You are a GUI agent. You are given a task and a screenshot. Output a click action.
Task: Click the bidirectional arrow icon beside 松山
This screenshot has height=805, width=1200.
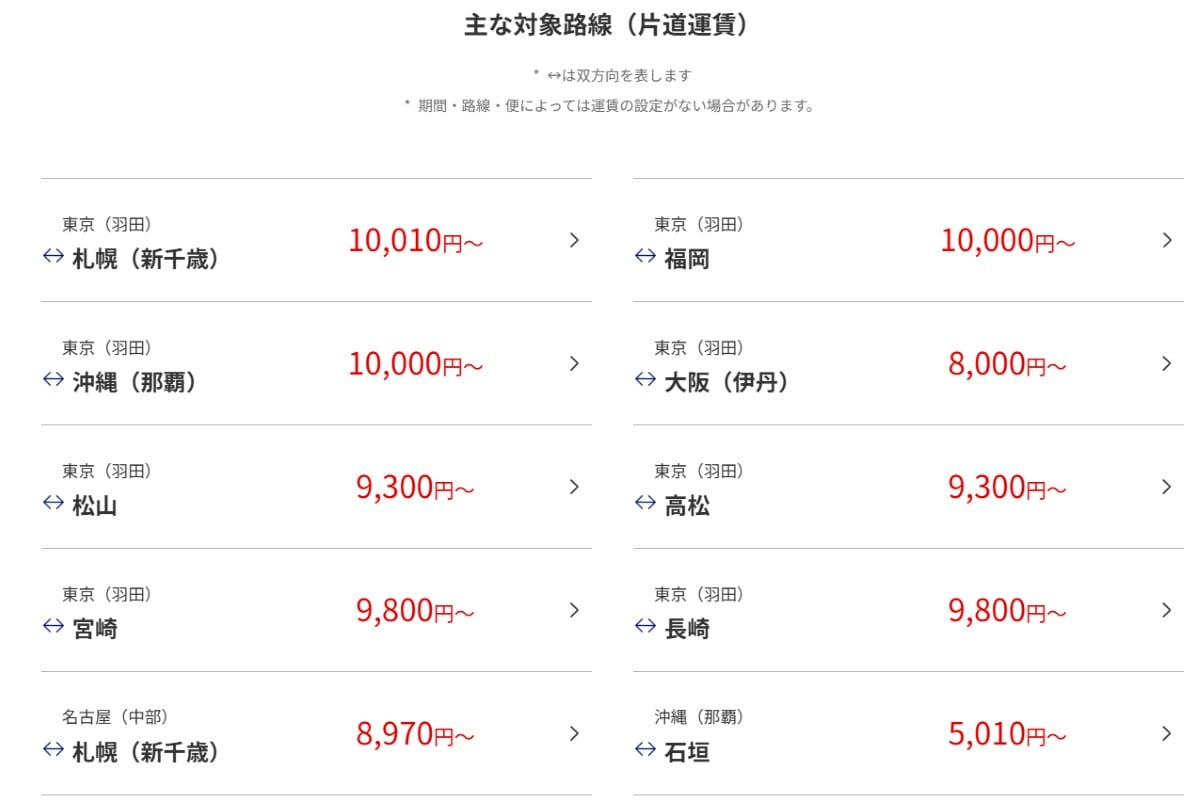53,503
